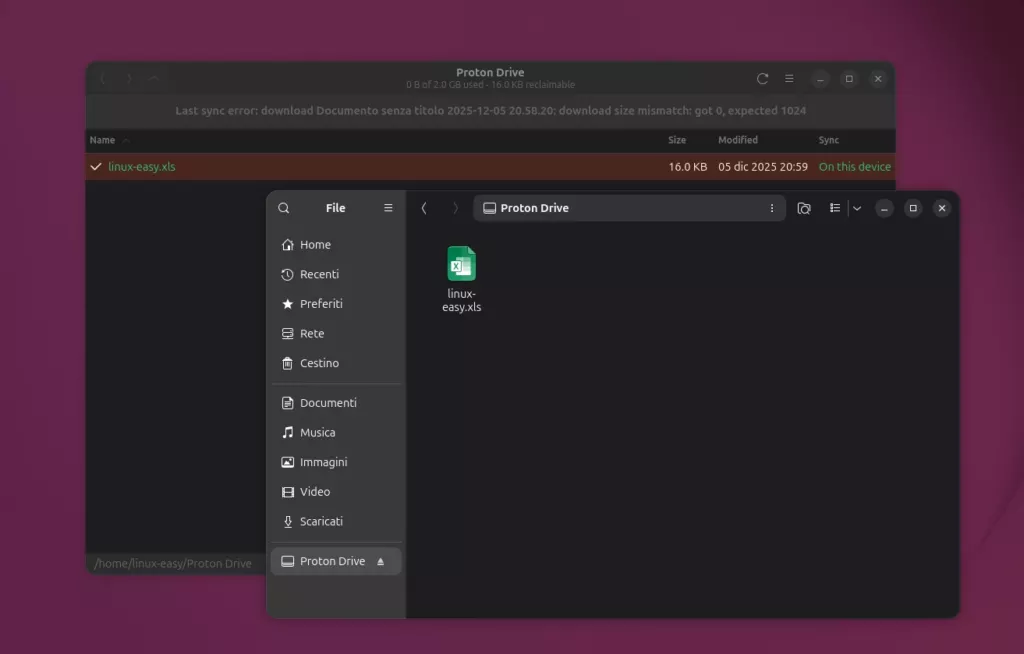Go forward in Files window
This screenshot has height=654, width=1024.
(x=455, y=208)
